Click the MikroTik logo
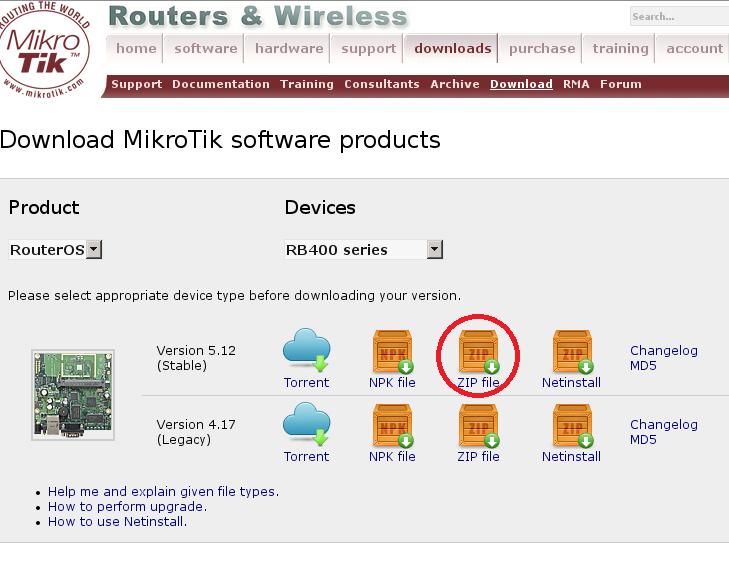729x562 pixels. pyautogui.click(x=43, y=49)
